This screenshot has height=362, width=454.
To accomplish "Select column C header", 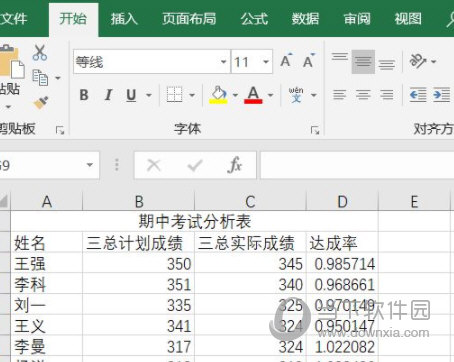I will pyautogui.click(x=250, y=201).
